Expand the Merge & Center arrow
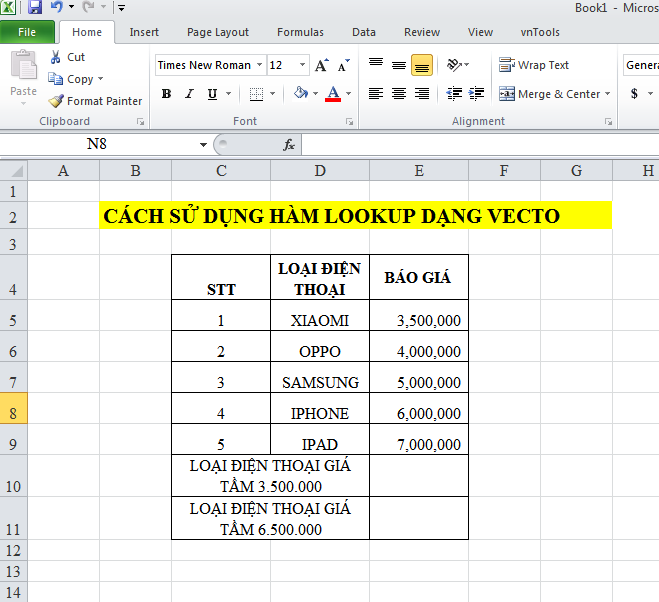The width and height of the screenshot is (659, 602). click(607, 93)
